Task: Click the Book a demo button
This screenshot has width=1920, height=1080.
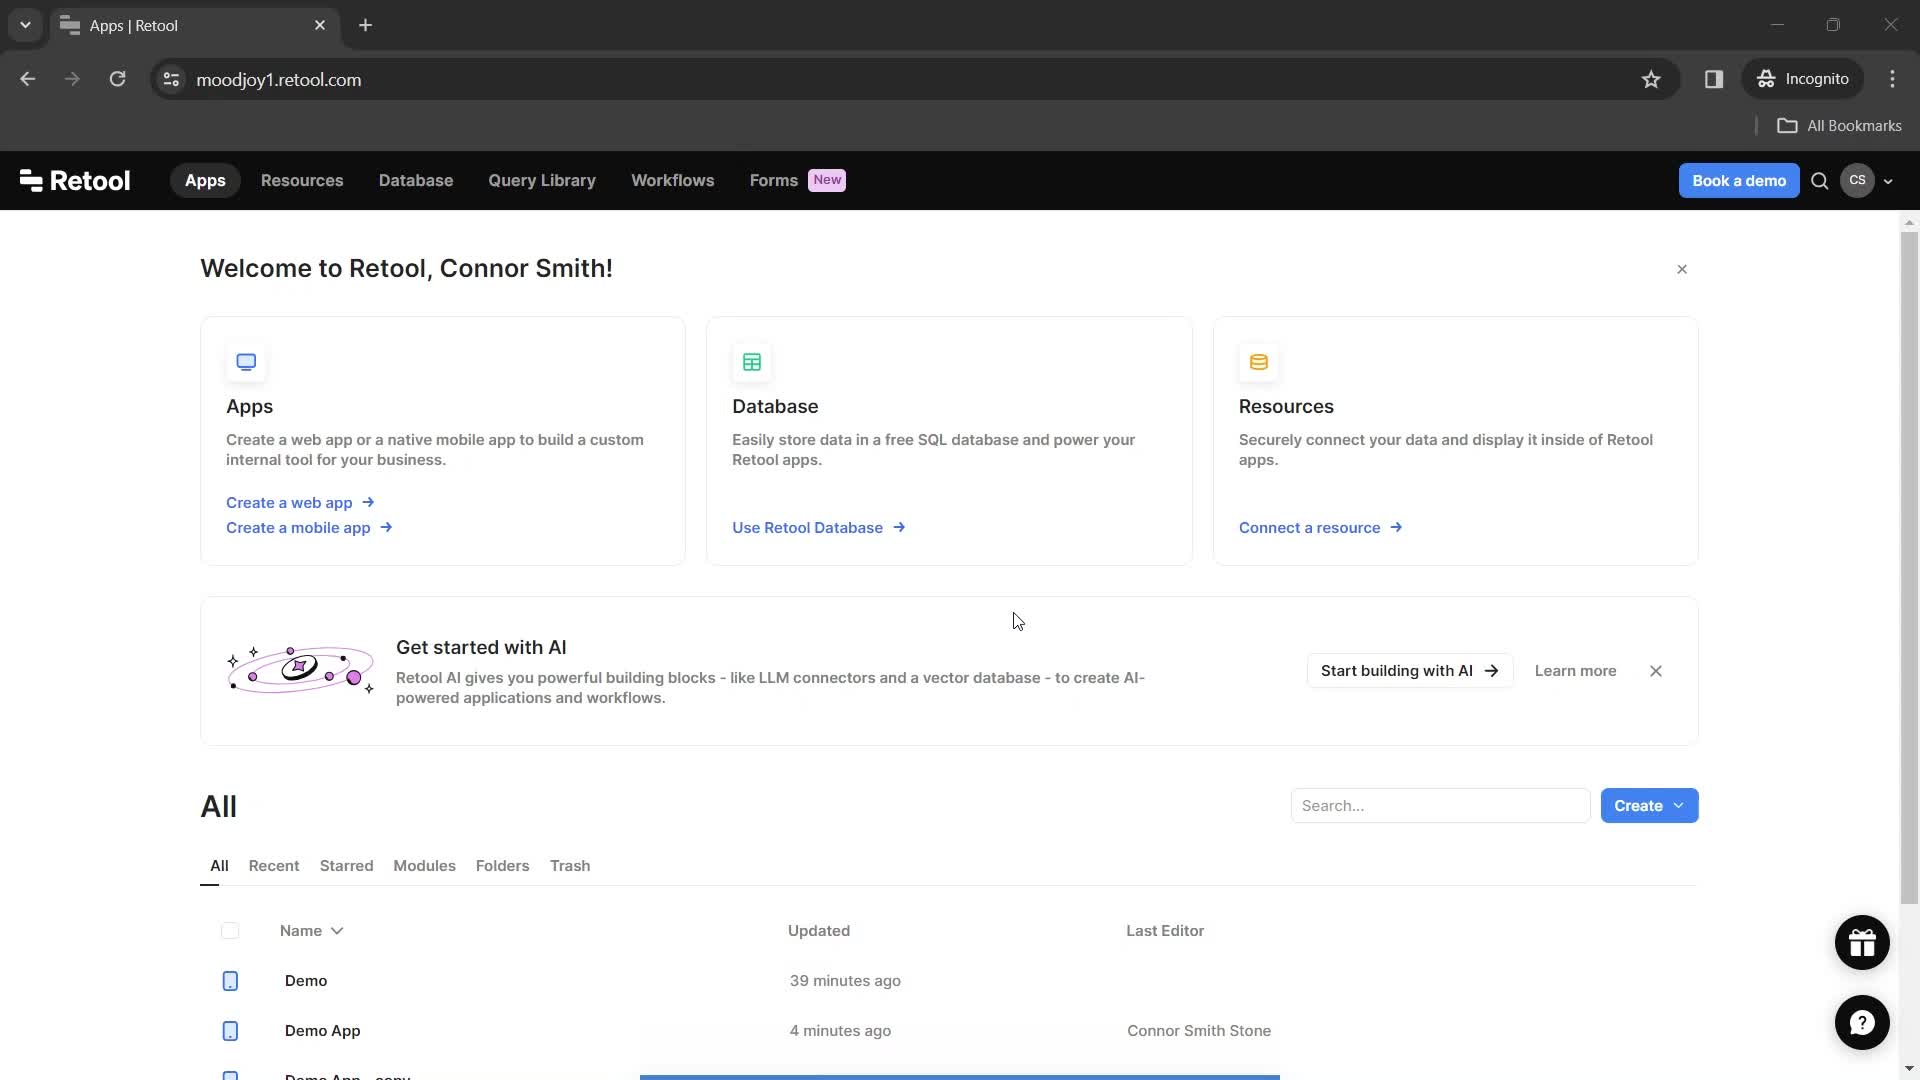Action: coord(1739,179)
